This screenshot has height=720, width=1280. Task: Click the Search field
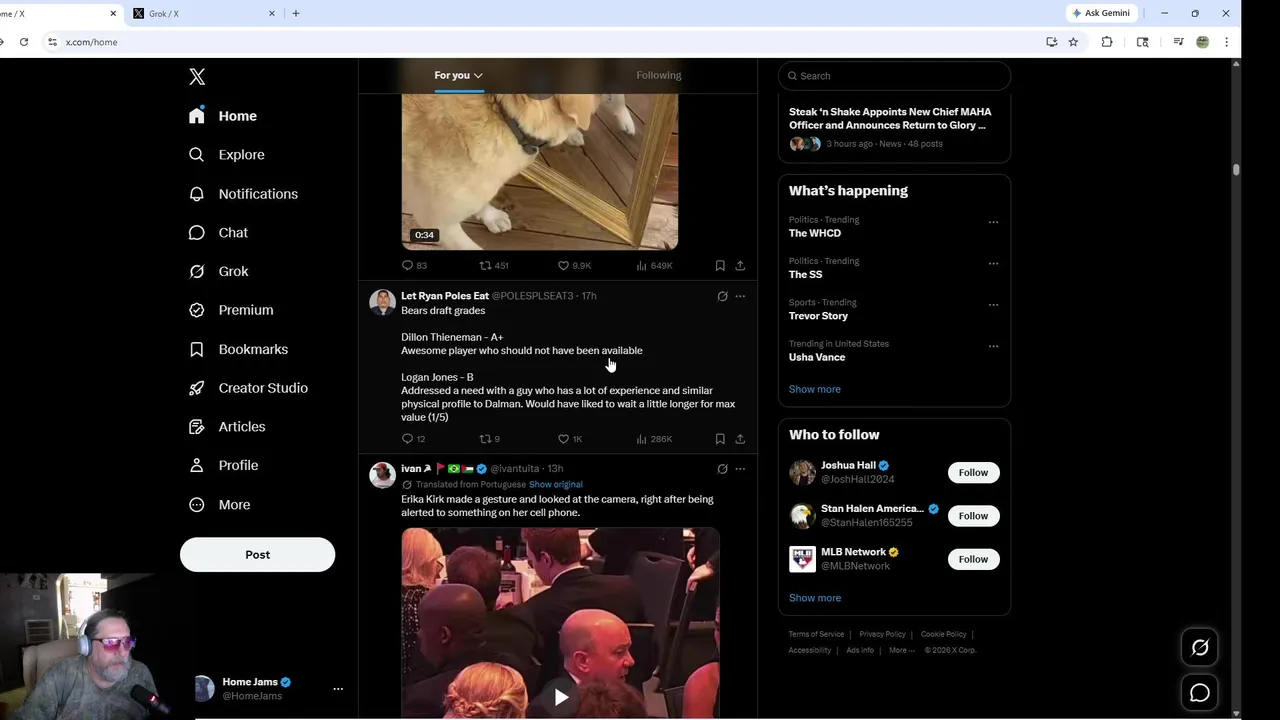point(894,76)
